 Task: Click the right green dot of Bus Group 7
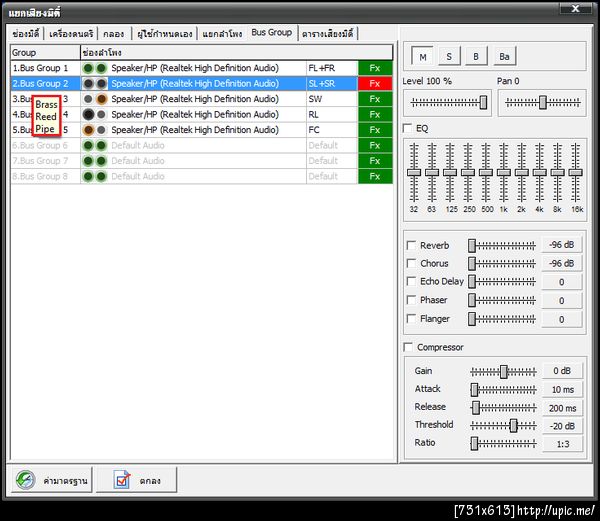pos(101,161)
